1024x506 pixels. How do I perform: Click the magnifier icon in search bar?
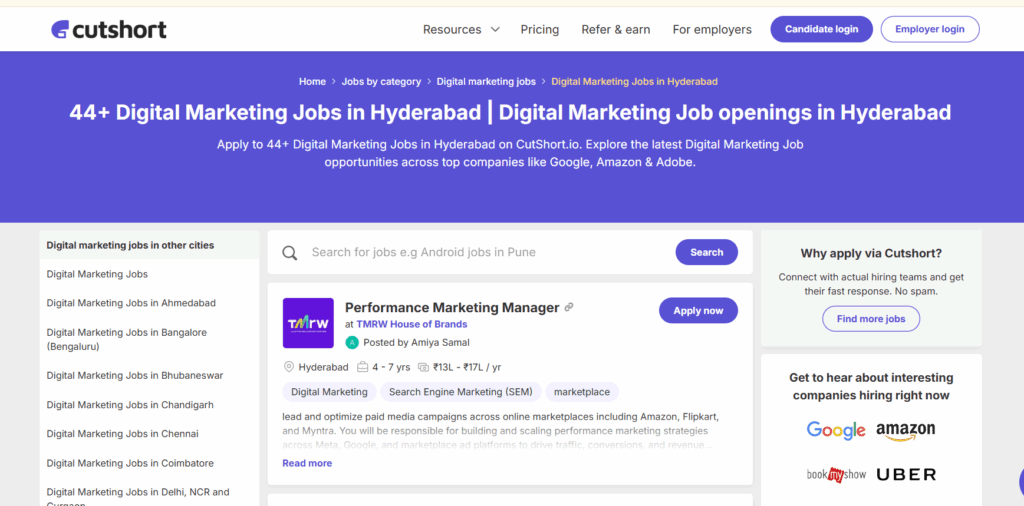pyautogui.click(x=289, y=253)
